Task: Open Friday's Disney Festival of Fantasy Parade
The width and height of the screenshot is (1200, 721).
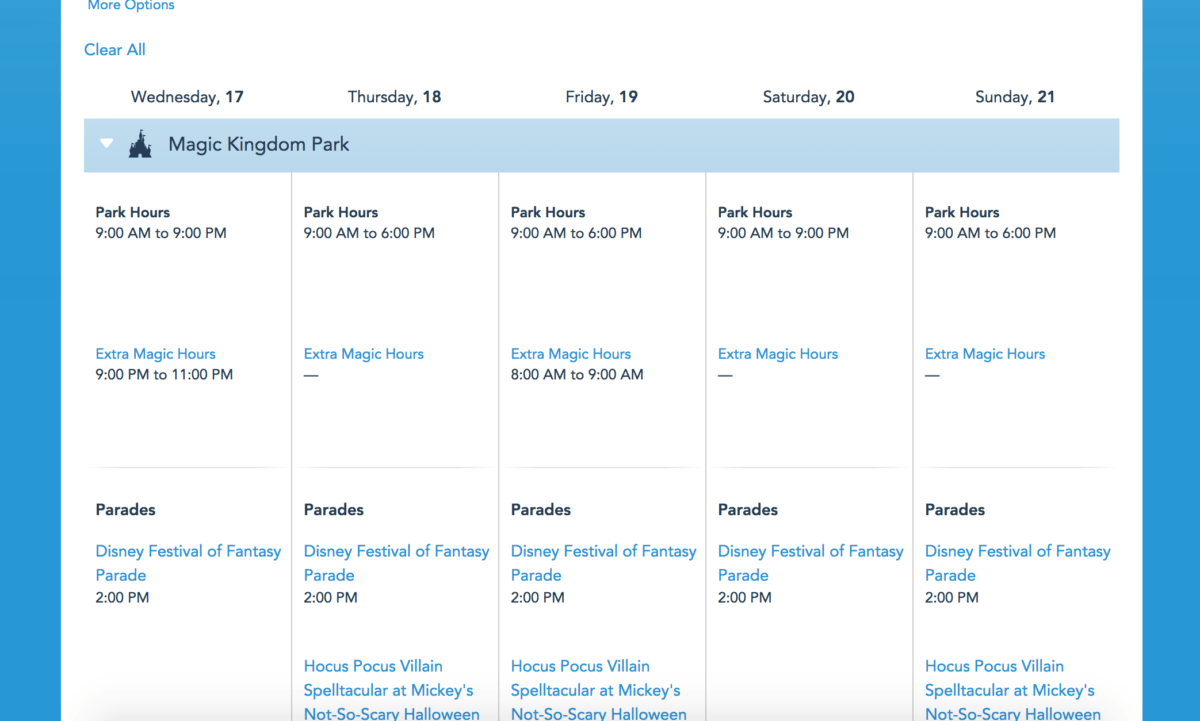Action: (603, 562)
